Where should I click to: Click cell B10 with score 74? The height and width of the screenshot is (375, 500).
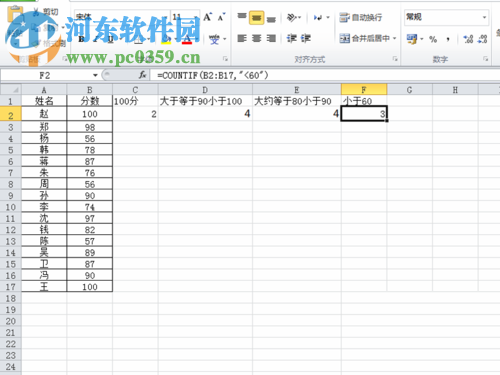90,207
